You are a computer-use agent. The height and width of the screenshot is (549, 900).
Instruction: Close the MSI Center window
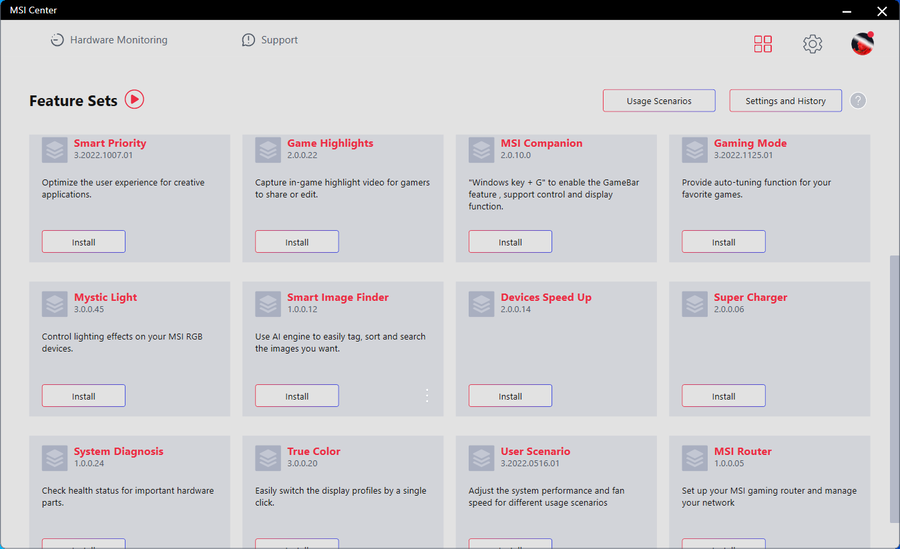point(882,10)
